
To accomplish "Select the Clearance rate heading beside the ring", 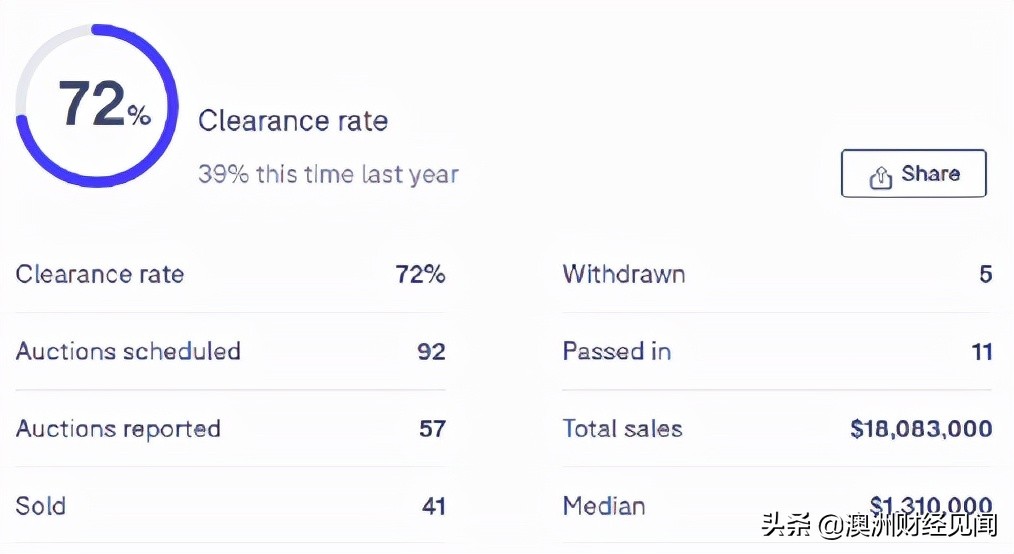I will [x=292, y=121].
